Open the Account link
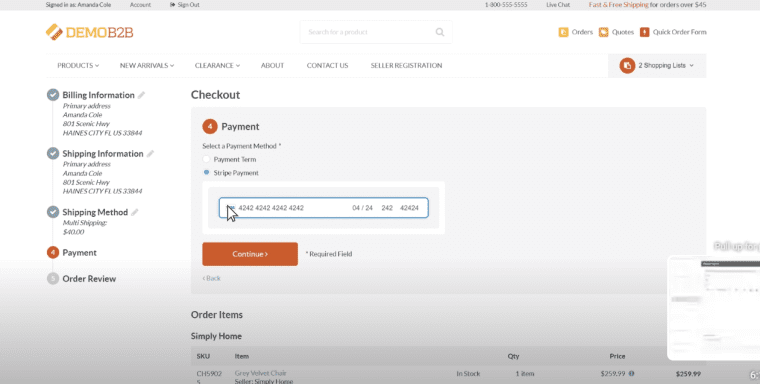Viewport: 760px width, 384px height. click(x=140, y=5)
